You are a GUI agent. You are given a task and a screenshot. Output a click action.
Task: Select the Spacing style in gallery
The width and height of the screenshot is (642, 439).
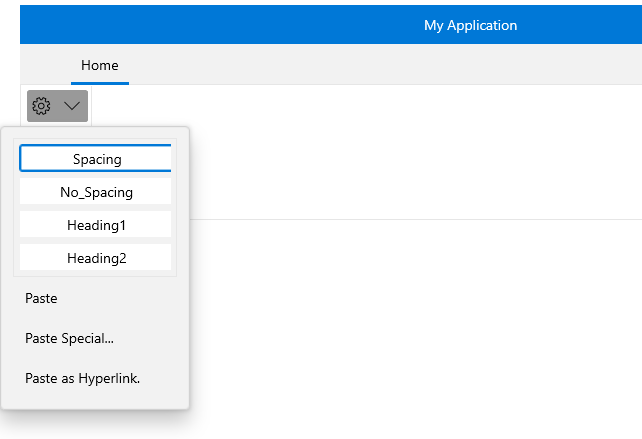(x=96, y=159)
